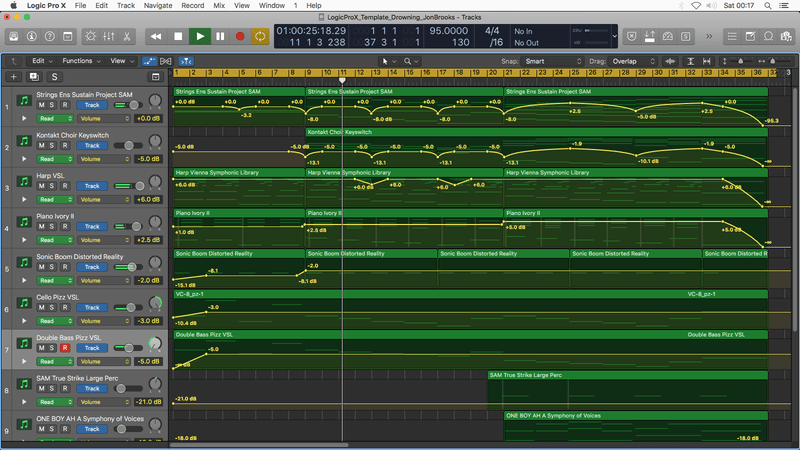Stop playback
This screenshot has height=450, width=800.
[178, 36]
